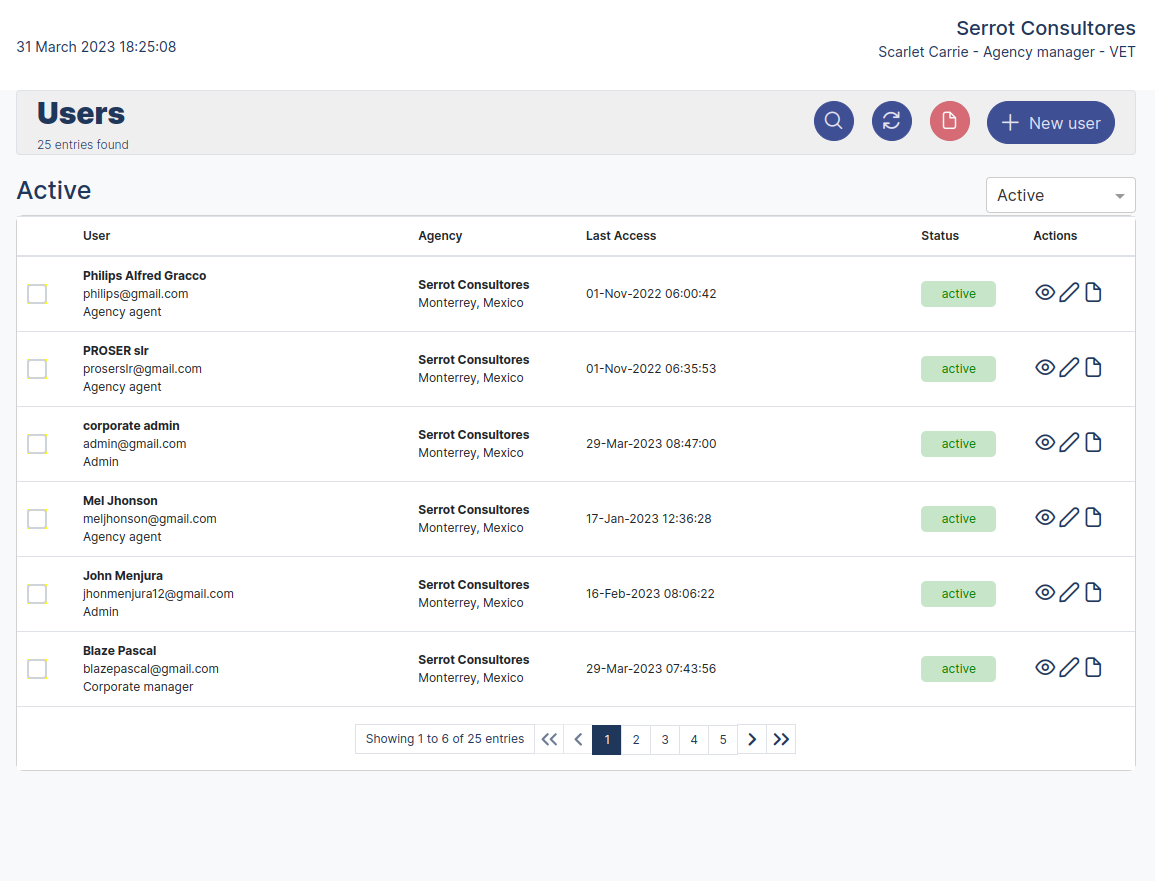Tick the checkbox beside Blaze Pascal
The width and height of the screenshot is (1155, 881).
coord(37,668)
